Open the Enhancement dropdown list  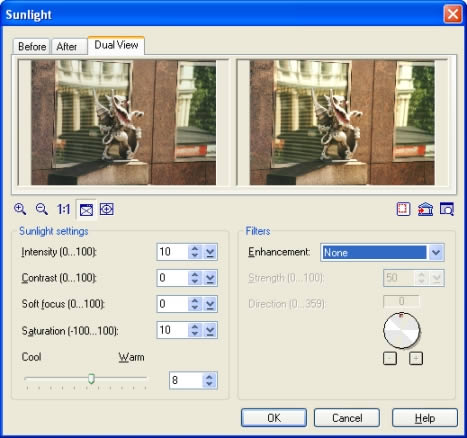tap(436, 252)
